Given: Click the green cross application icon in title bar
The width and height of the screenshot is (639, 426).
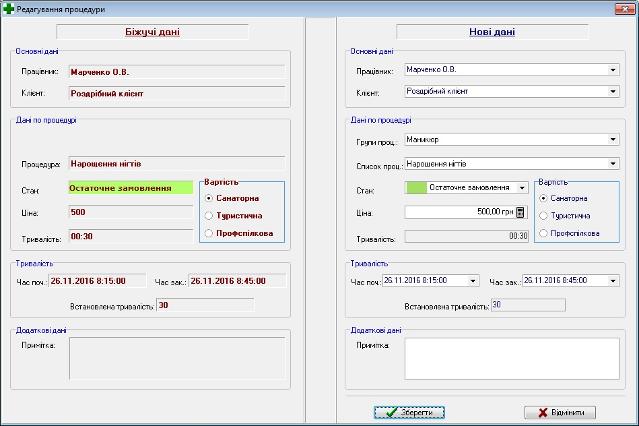Looking at the screenshot, I should (8, 9).
